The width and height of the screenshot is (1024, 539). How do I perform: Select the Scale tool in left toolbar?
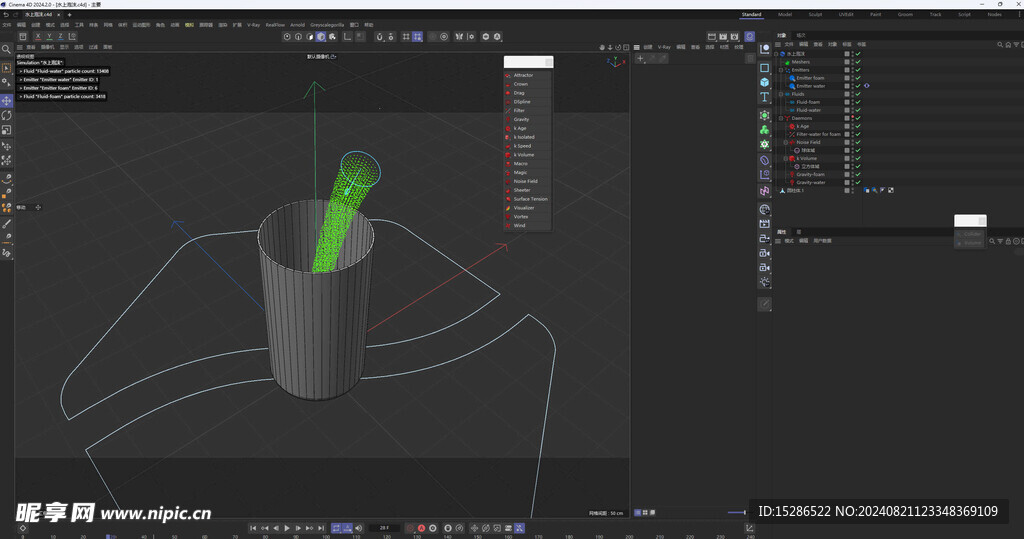tap(7, 130)
